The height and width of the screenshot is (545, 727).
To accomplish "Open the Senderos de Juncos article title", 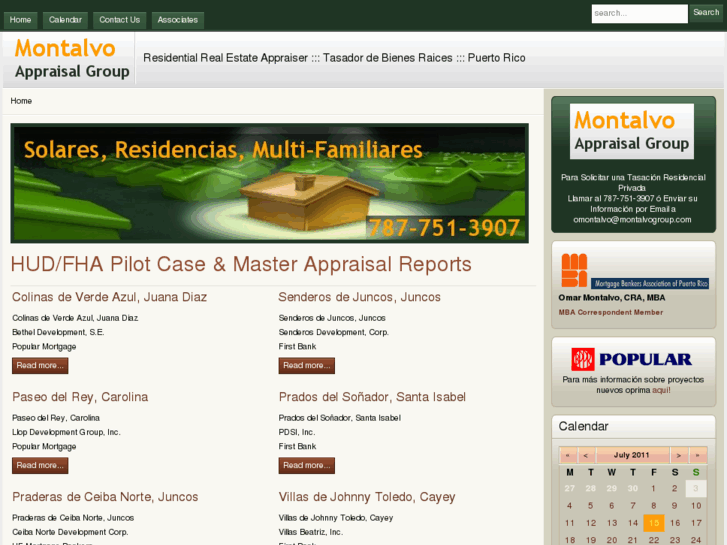I will click(x=359, y=297).
